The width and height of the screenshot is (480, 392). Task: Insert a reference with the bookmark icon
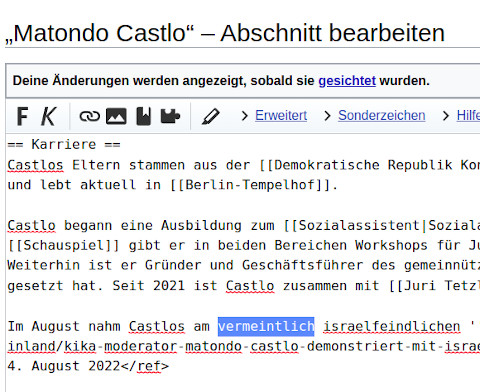(144, 116)
